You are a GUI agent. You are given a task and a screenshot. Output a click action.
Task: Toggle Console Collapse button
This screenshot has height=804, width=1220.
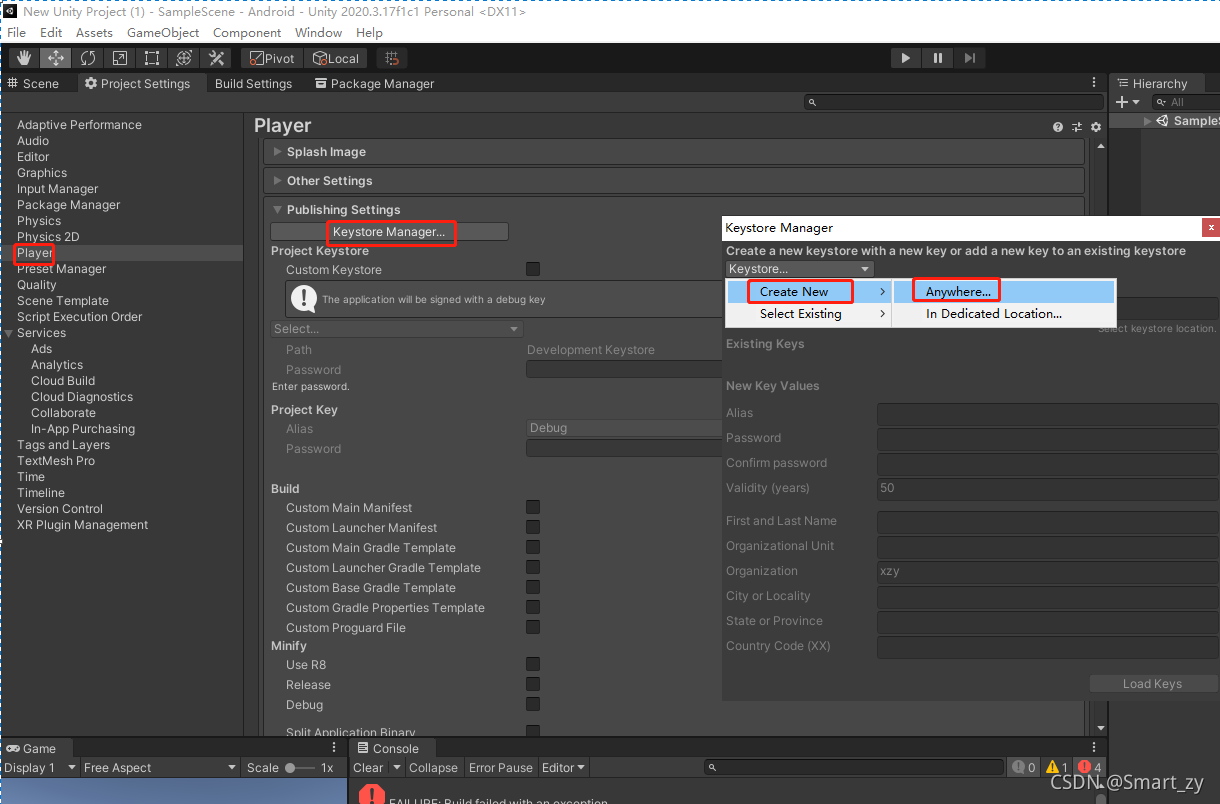(433, 768)
